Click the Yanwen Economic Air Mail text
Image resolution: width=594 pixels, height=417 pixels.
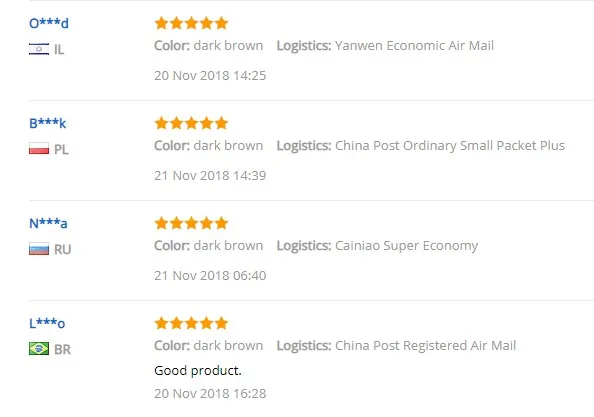[x=414, y=45]
